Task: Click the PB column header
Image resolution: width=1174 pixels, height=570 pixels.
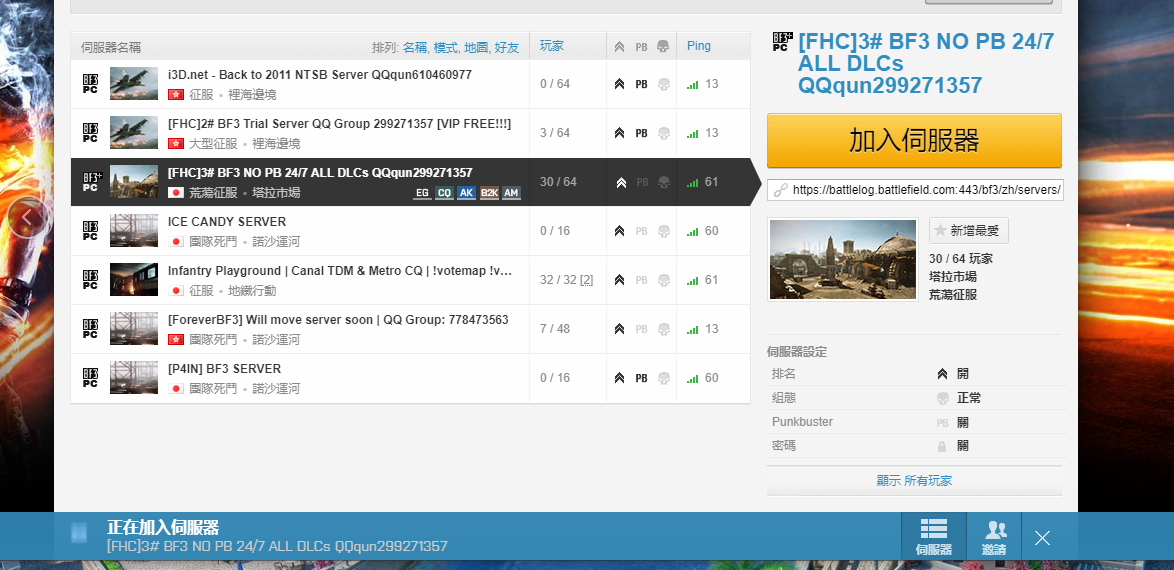Action: (x=641, y=46)
